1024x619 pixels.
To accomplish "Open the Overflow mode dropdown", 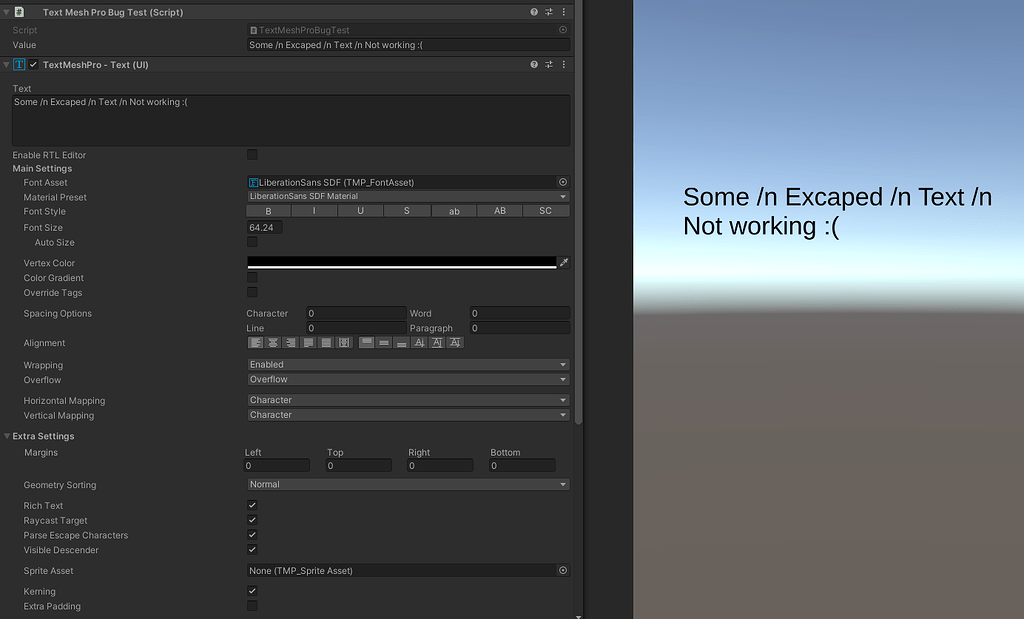I will coord(407,379).
